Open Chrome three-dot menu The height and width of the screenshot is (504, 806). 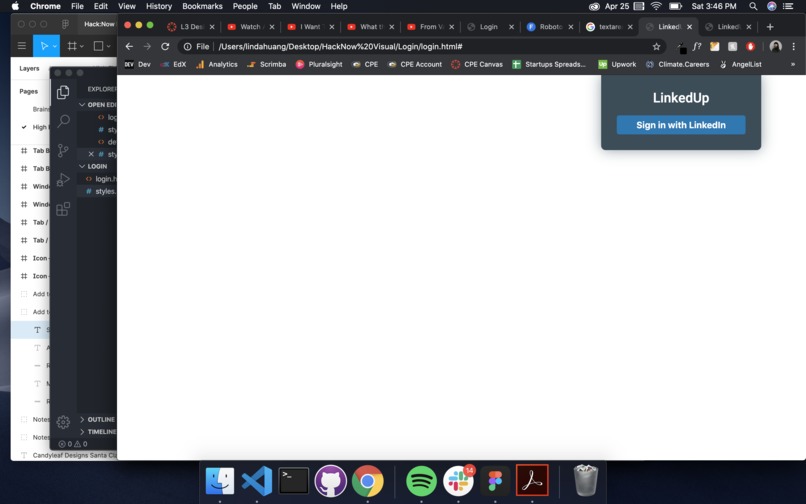tap(794, 46)
